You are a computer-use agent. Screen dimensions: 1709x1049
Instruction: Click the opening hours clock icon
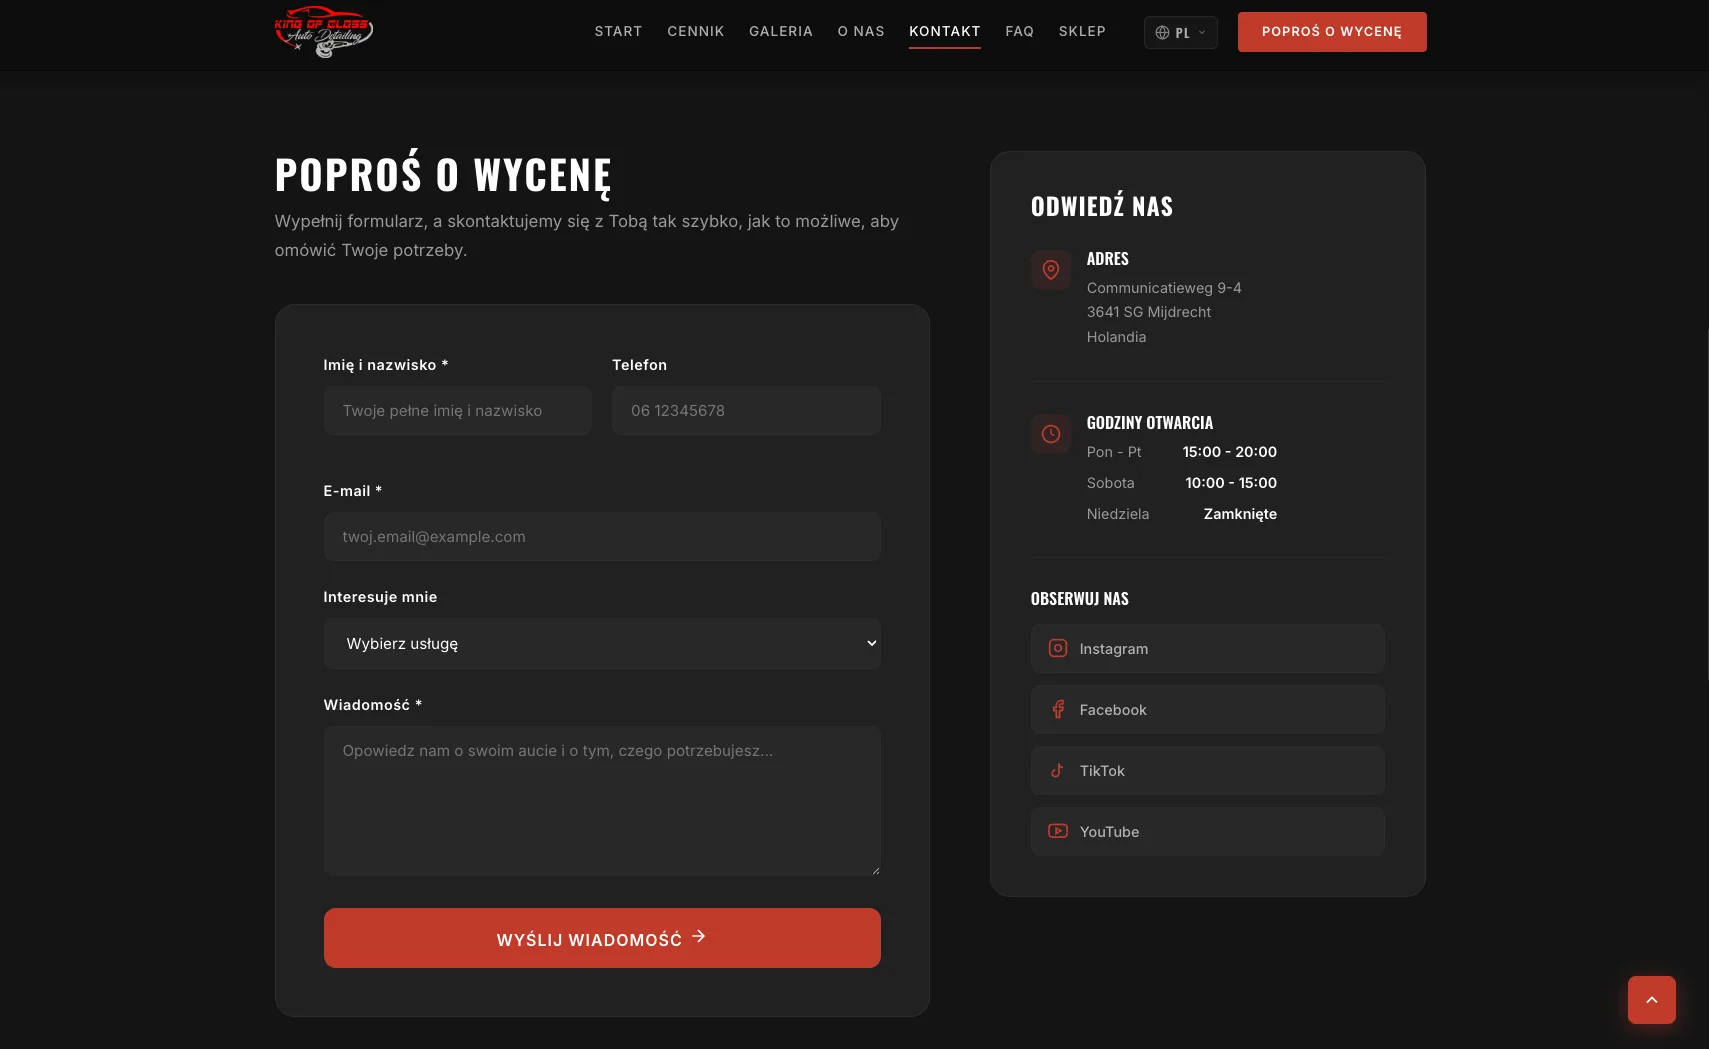tap(1050, 434)
